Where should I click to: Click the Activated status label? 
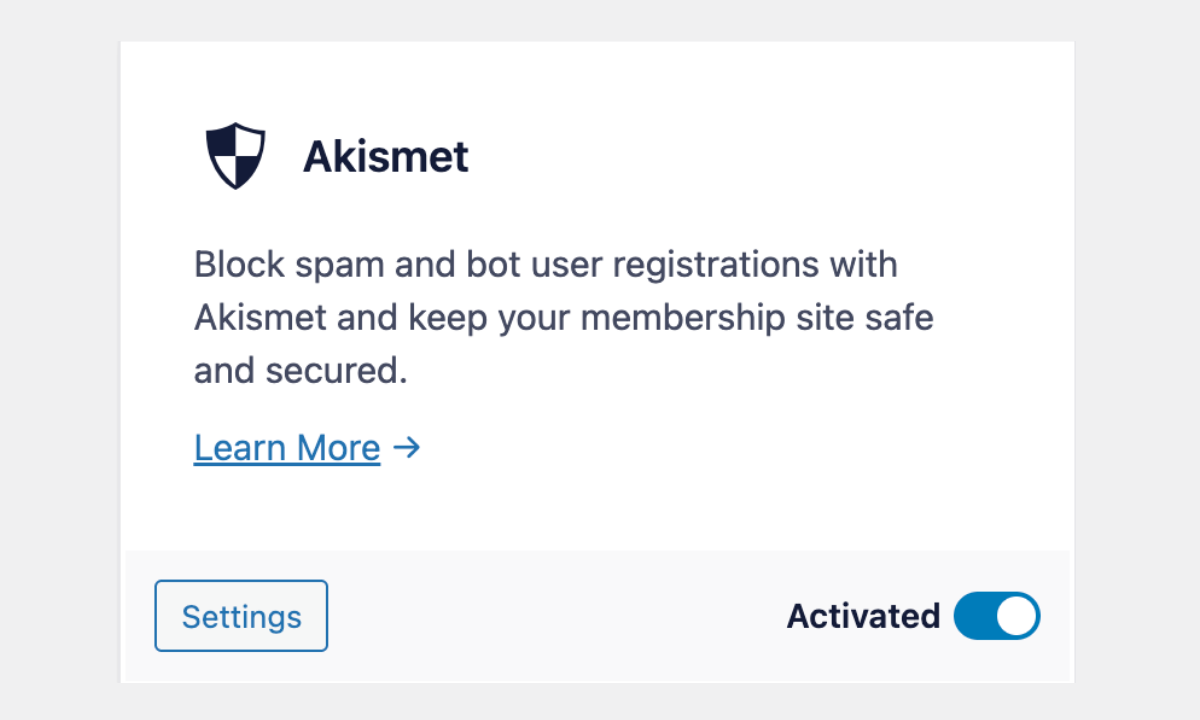(x=863, y=616)
